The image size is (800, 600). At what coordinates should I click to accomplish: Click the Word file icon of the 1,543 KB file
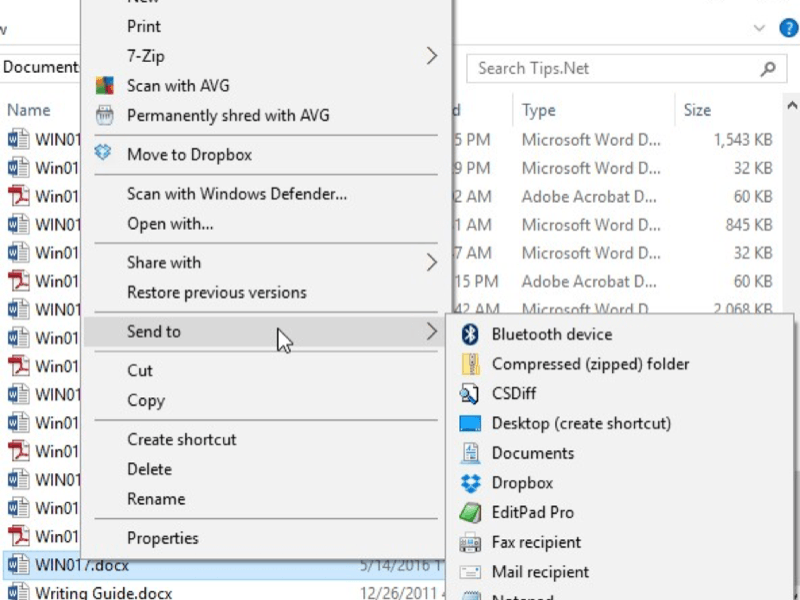coord(18,139)
